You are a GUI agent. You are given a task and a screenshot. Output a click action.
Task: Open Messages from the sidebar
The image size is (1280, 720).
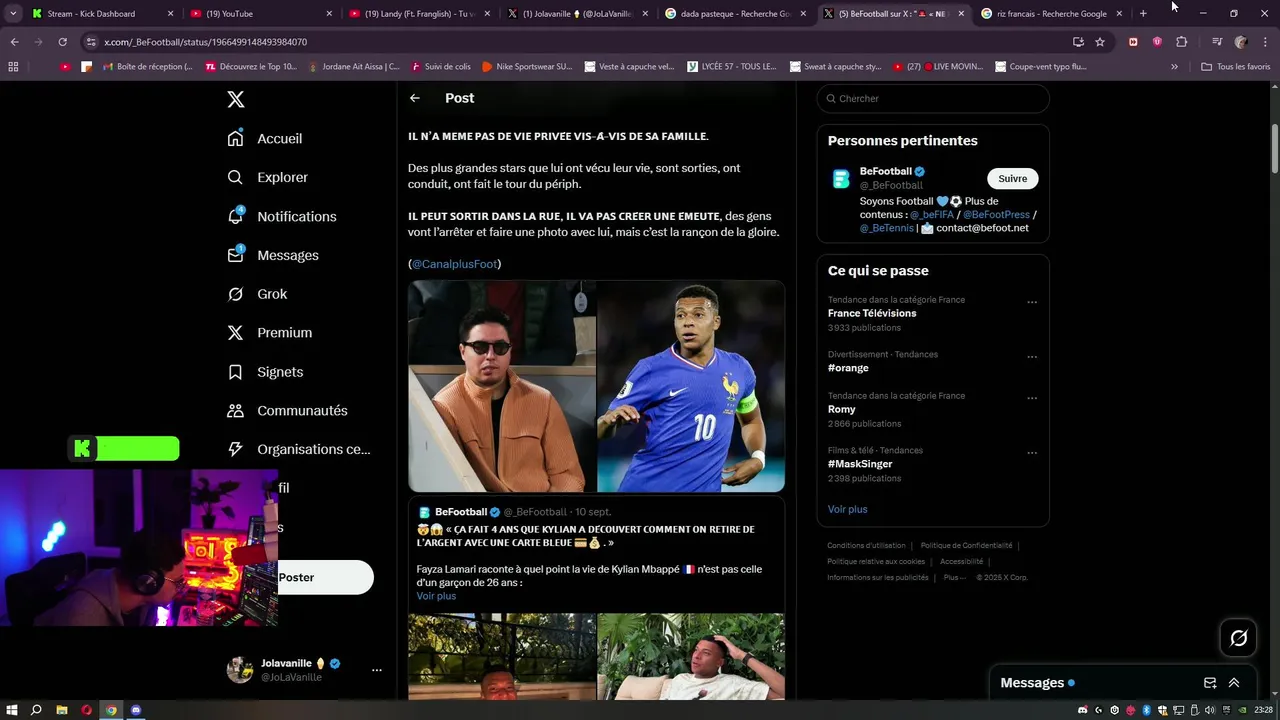click(x=273, y=255)
